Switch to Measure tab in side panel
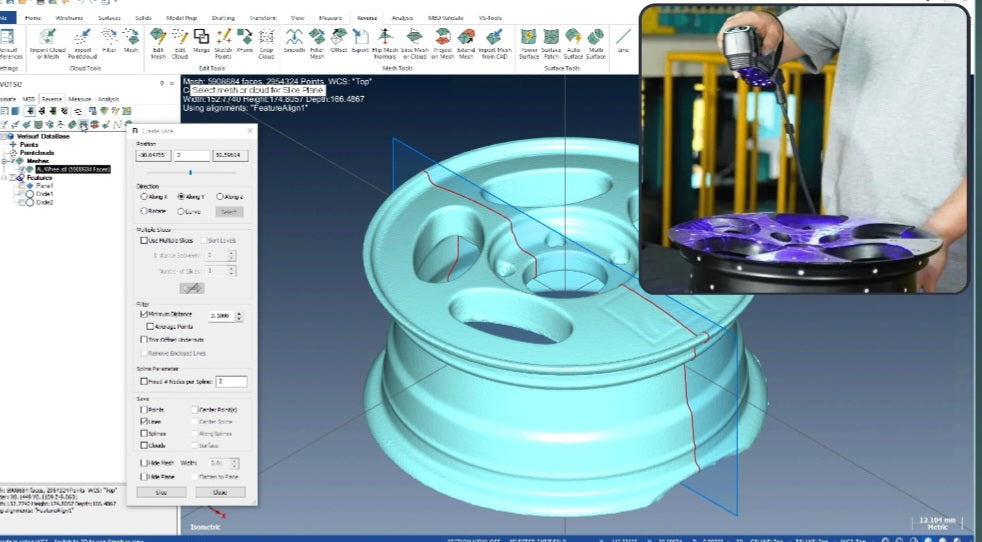Viewport: 982px width, 542px height. 80,99
